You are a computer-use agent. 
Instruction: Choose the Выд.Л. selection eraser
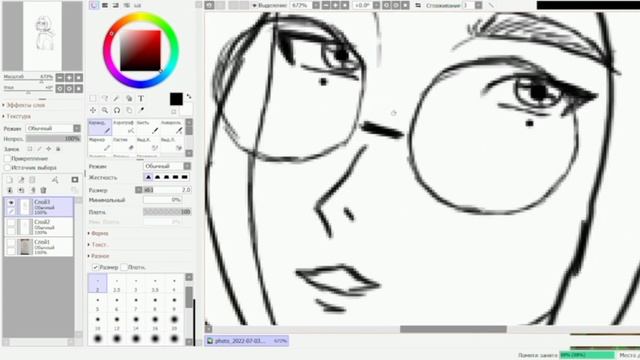pos(172,144)
